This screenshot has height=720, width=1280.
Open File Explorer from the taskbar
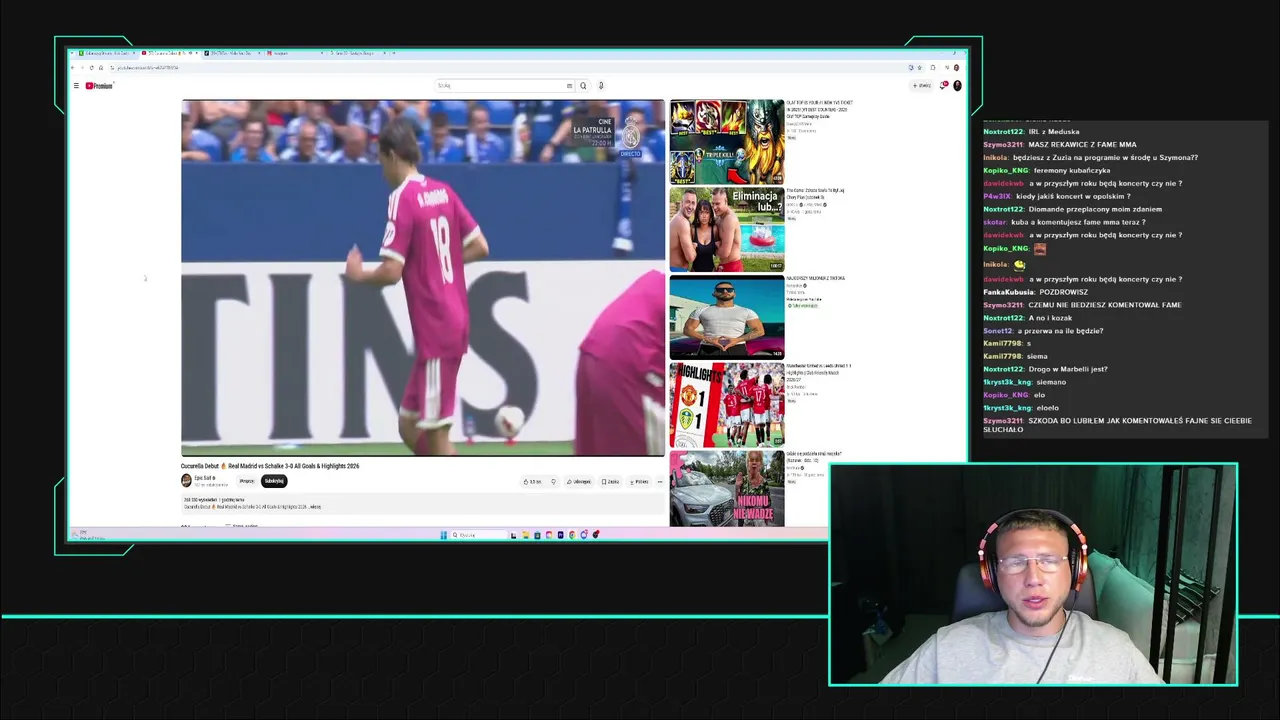526,535
